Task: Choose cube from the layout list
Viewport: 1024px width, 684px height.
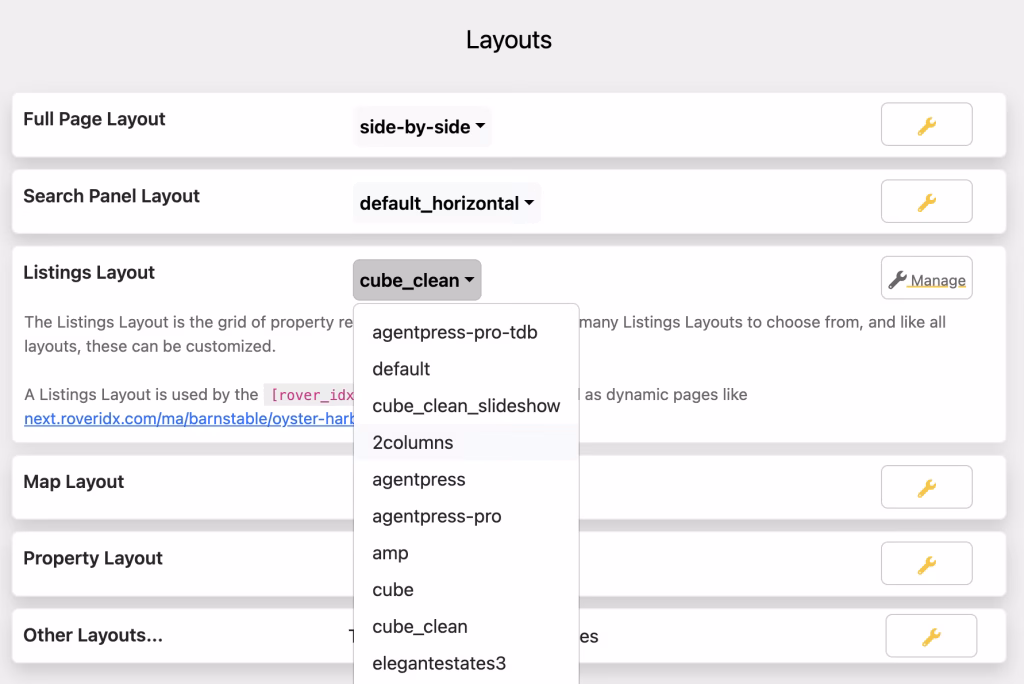Action: coord(393,590)
